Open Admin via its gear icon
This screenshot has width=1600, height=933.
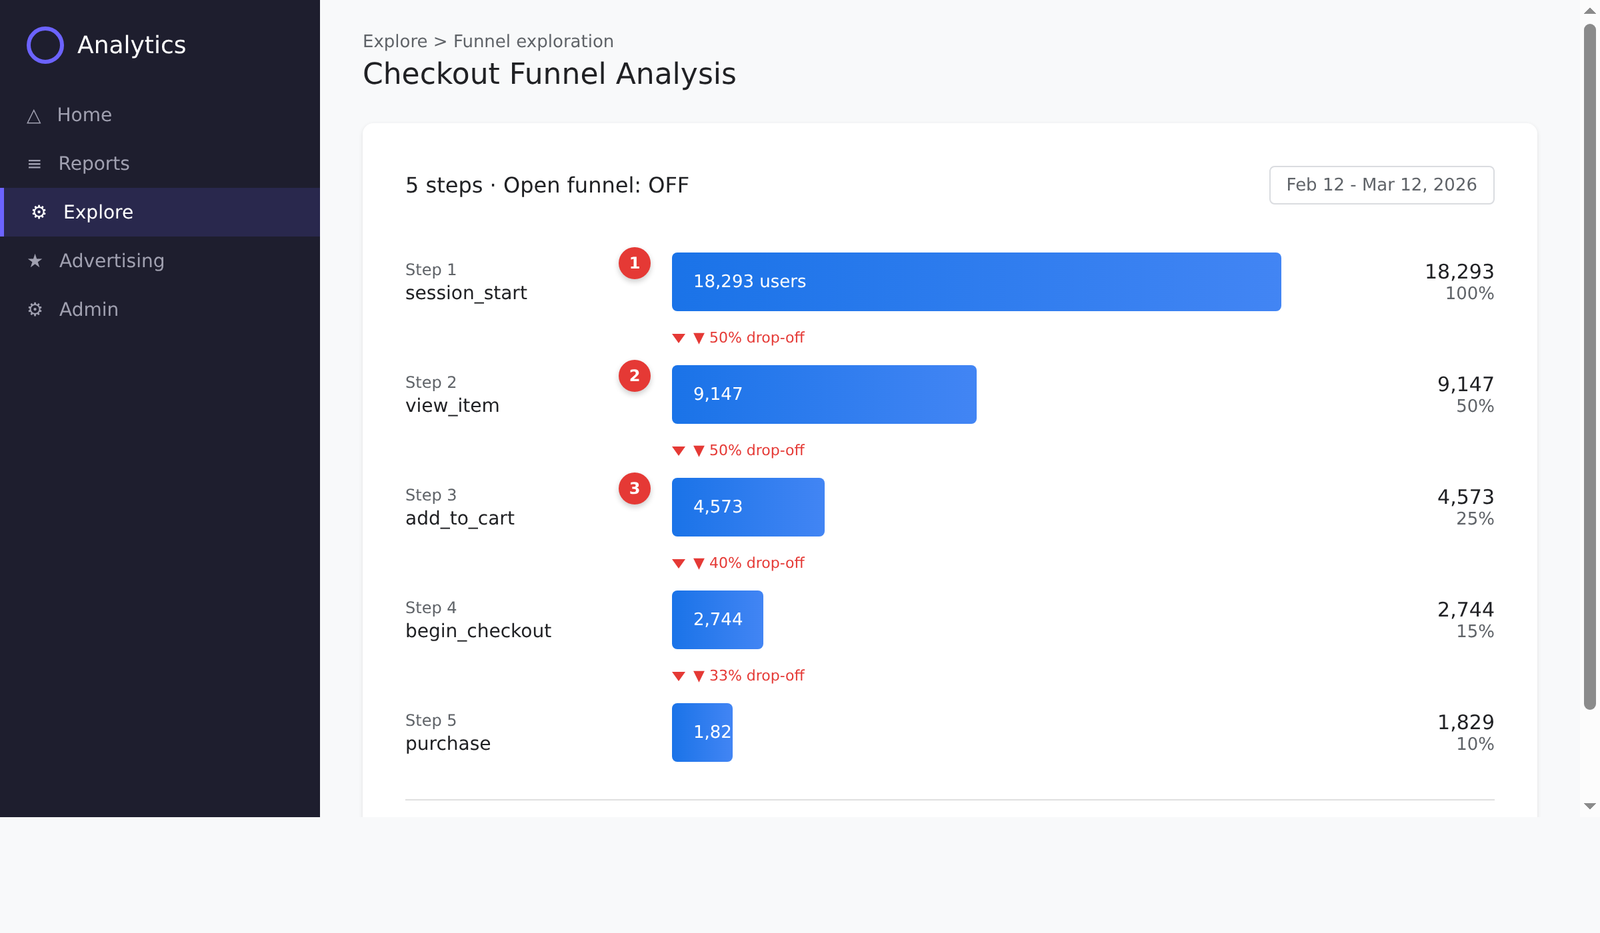[35, 309]
